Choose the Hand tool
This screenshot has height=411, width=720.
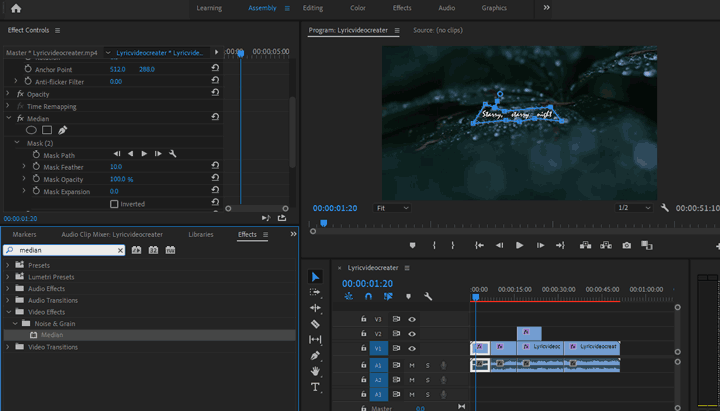click(316, 371)
